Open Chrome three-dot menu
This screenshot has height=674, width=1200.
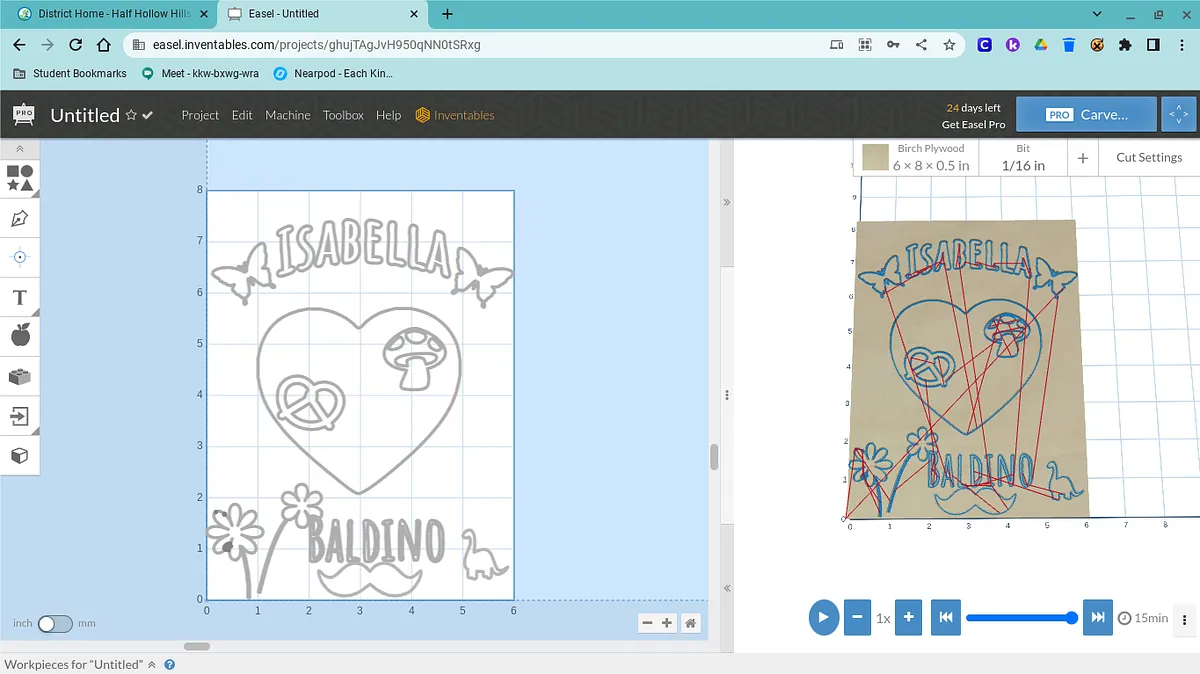click(1181, 45)
